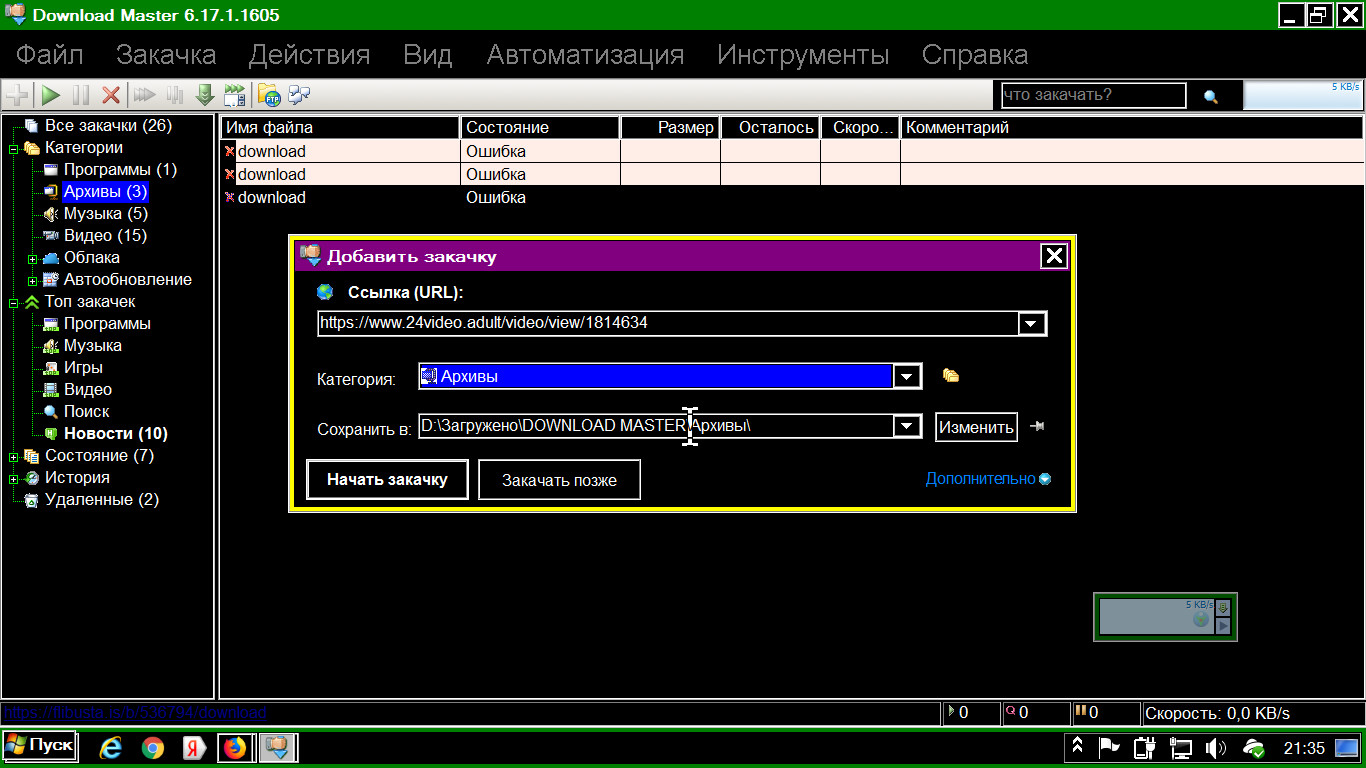Click the Начать закачку button
The image size is (1366, 768).
coord(387,479)
